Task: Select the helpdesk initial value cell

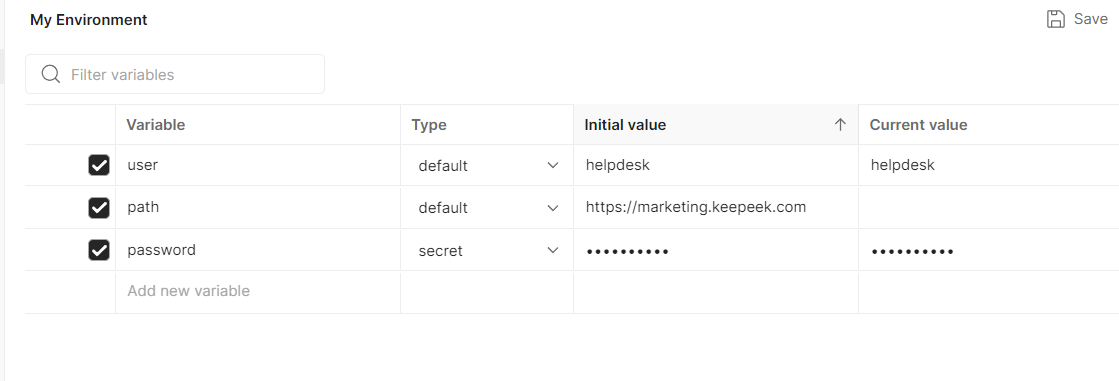Action: coord(716,166)
